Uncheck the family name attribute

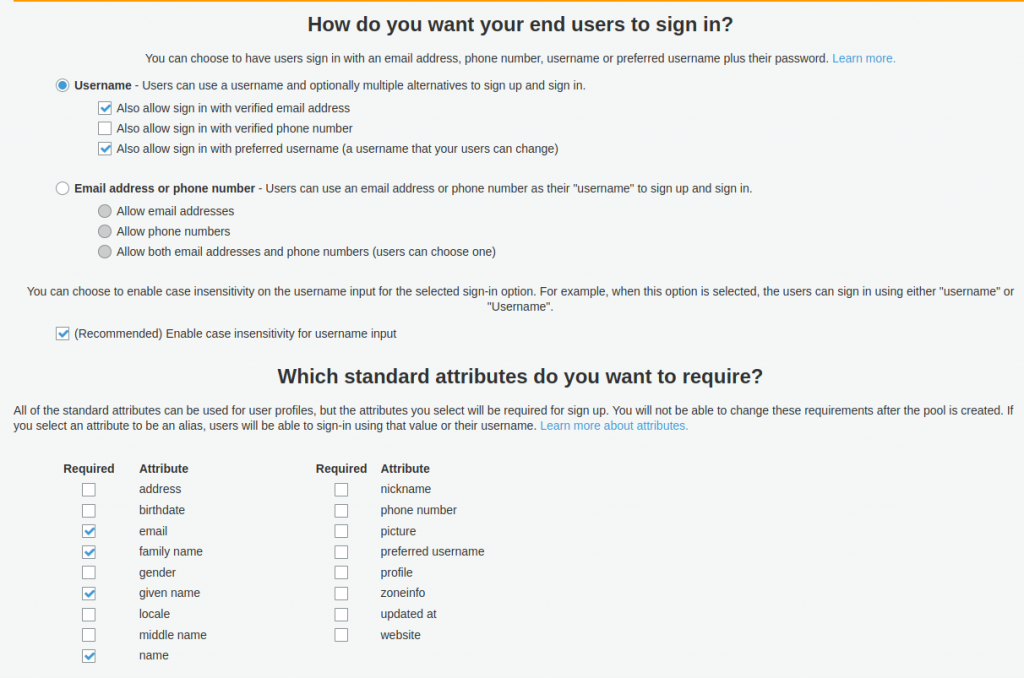point(88,551)
